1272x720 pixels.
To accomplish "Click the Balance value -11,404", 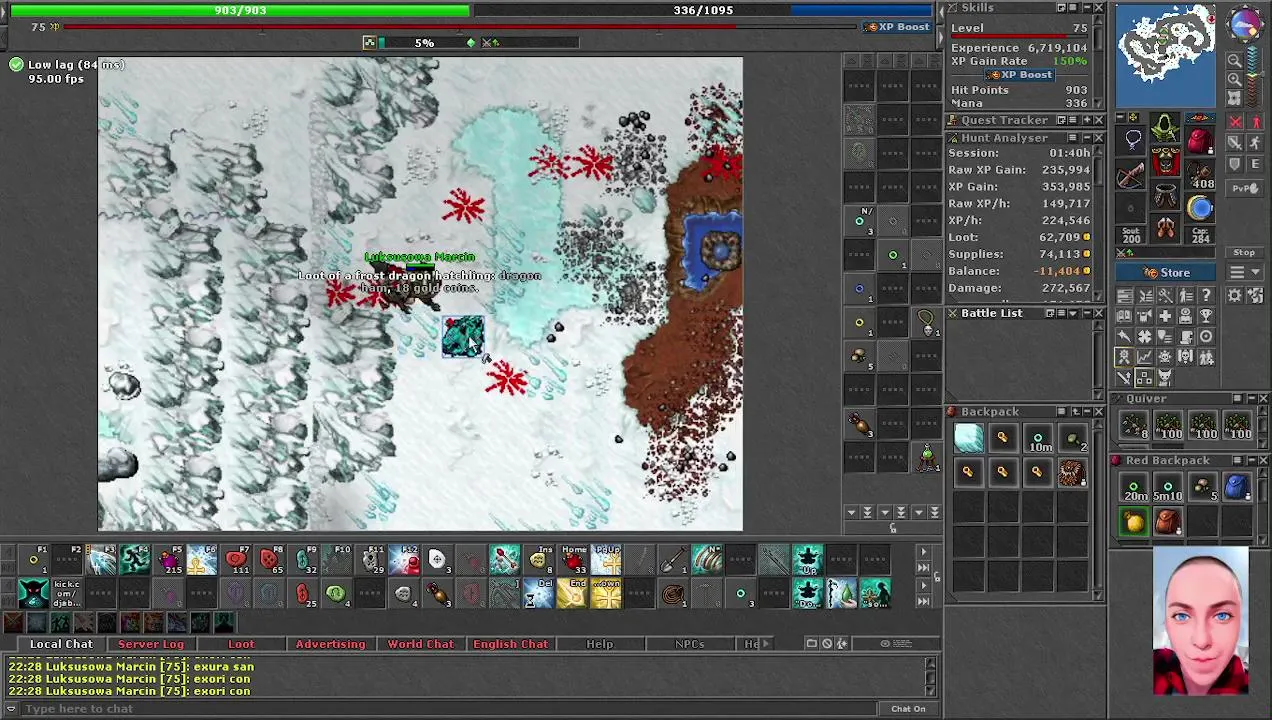I will (x=1056, y=271).
